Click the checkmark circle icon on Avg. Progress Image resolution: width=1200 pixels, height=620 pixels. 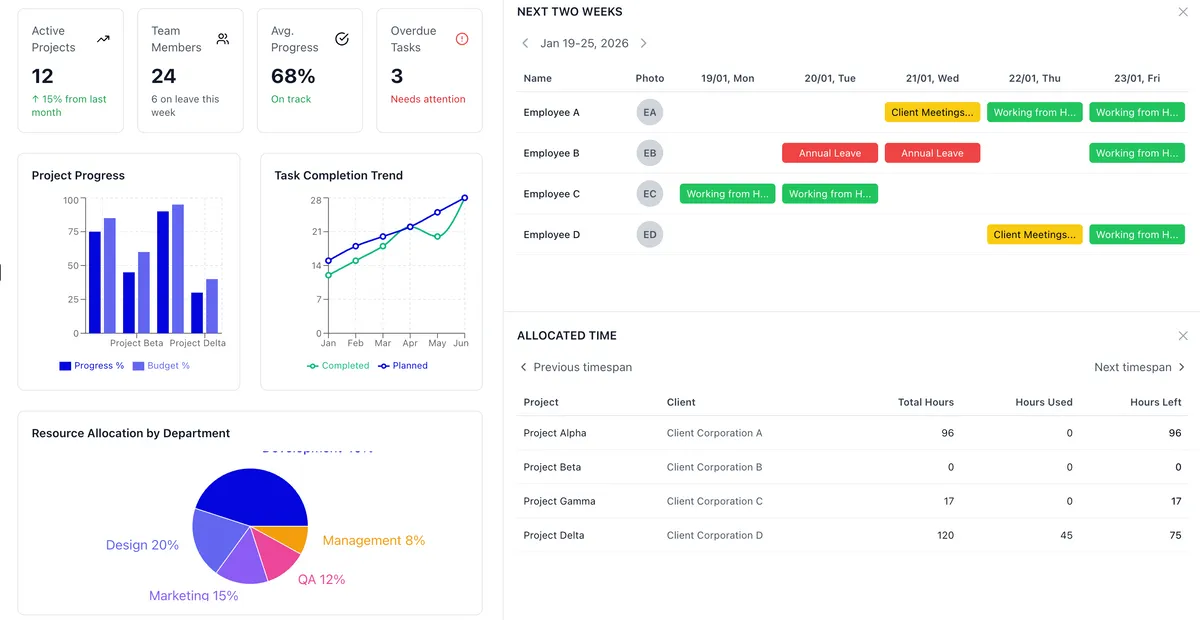point(342,39)
